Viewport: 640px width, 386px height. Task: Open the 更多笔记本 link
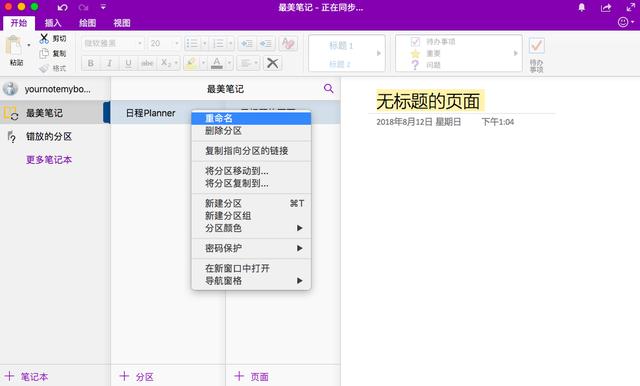[x=49, y=160]
